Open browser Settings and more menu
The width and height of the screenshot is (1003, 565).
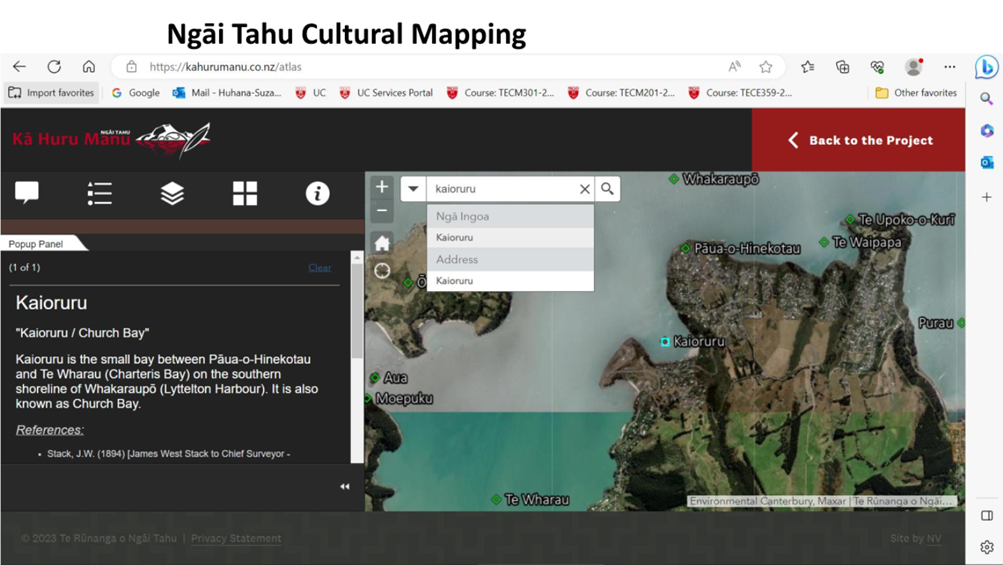point(950,67)
